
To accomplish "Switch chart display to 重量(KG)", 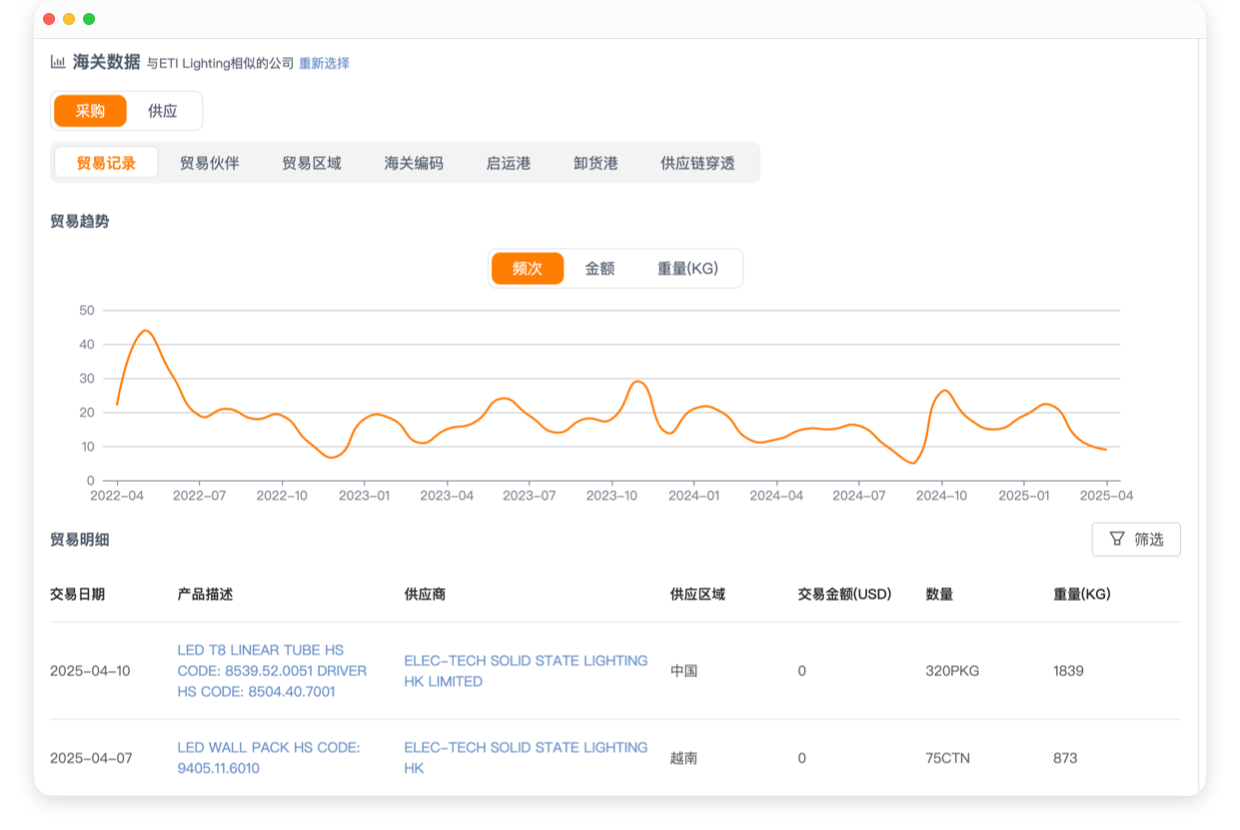I will pos(687,268).
